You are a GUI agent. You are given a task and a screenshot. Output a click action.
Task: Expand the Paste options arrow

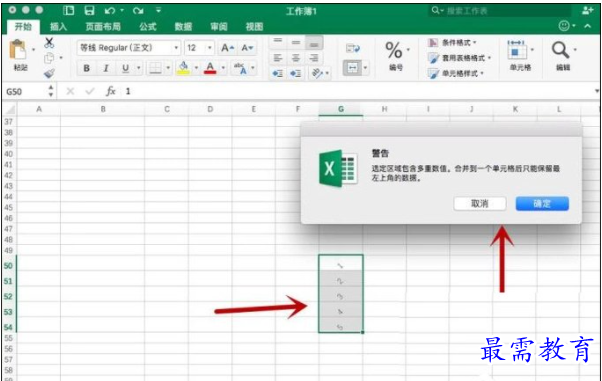33,50
